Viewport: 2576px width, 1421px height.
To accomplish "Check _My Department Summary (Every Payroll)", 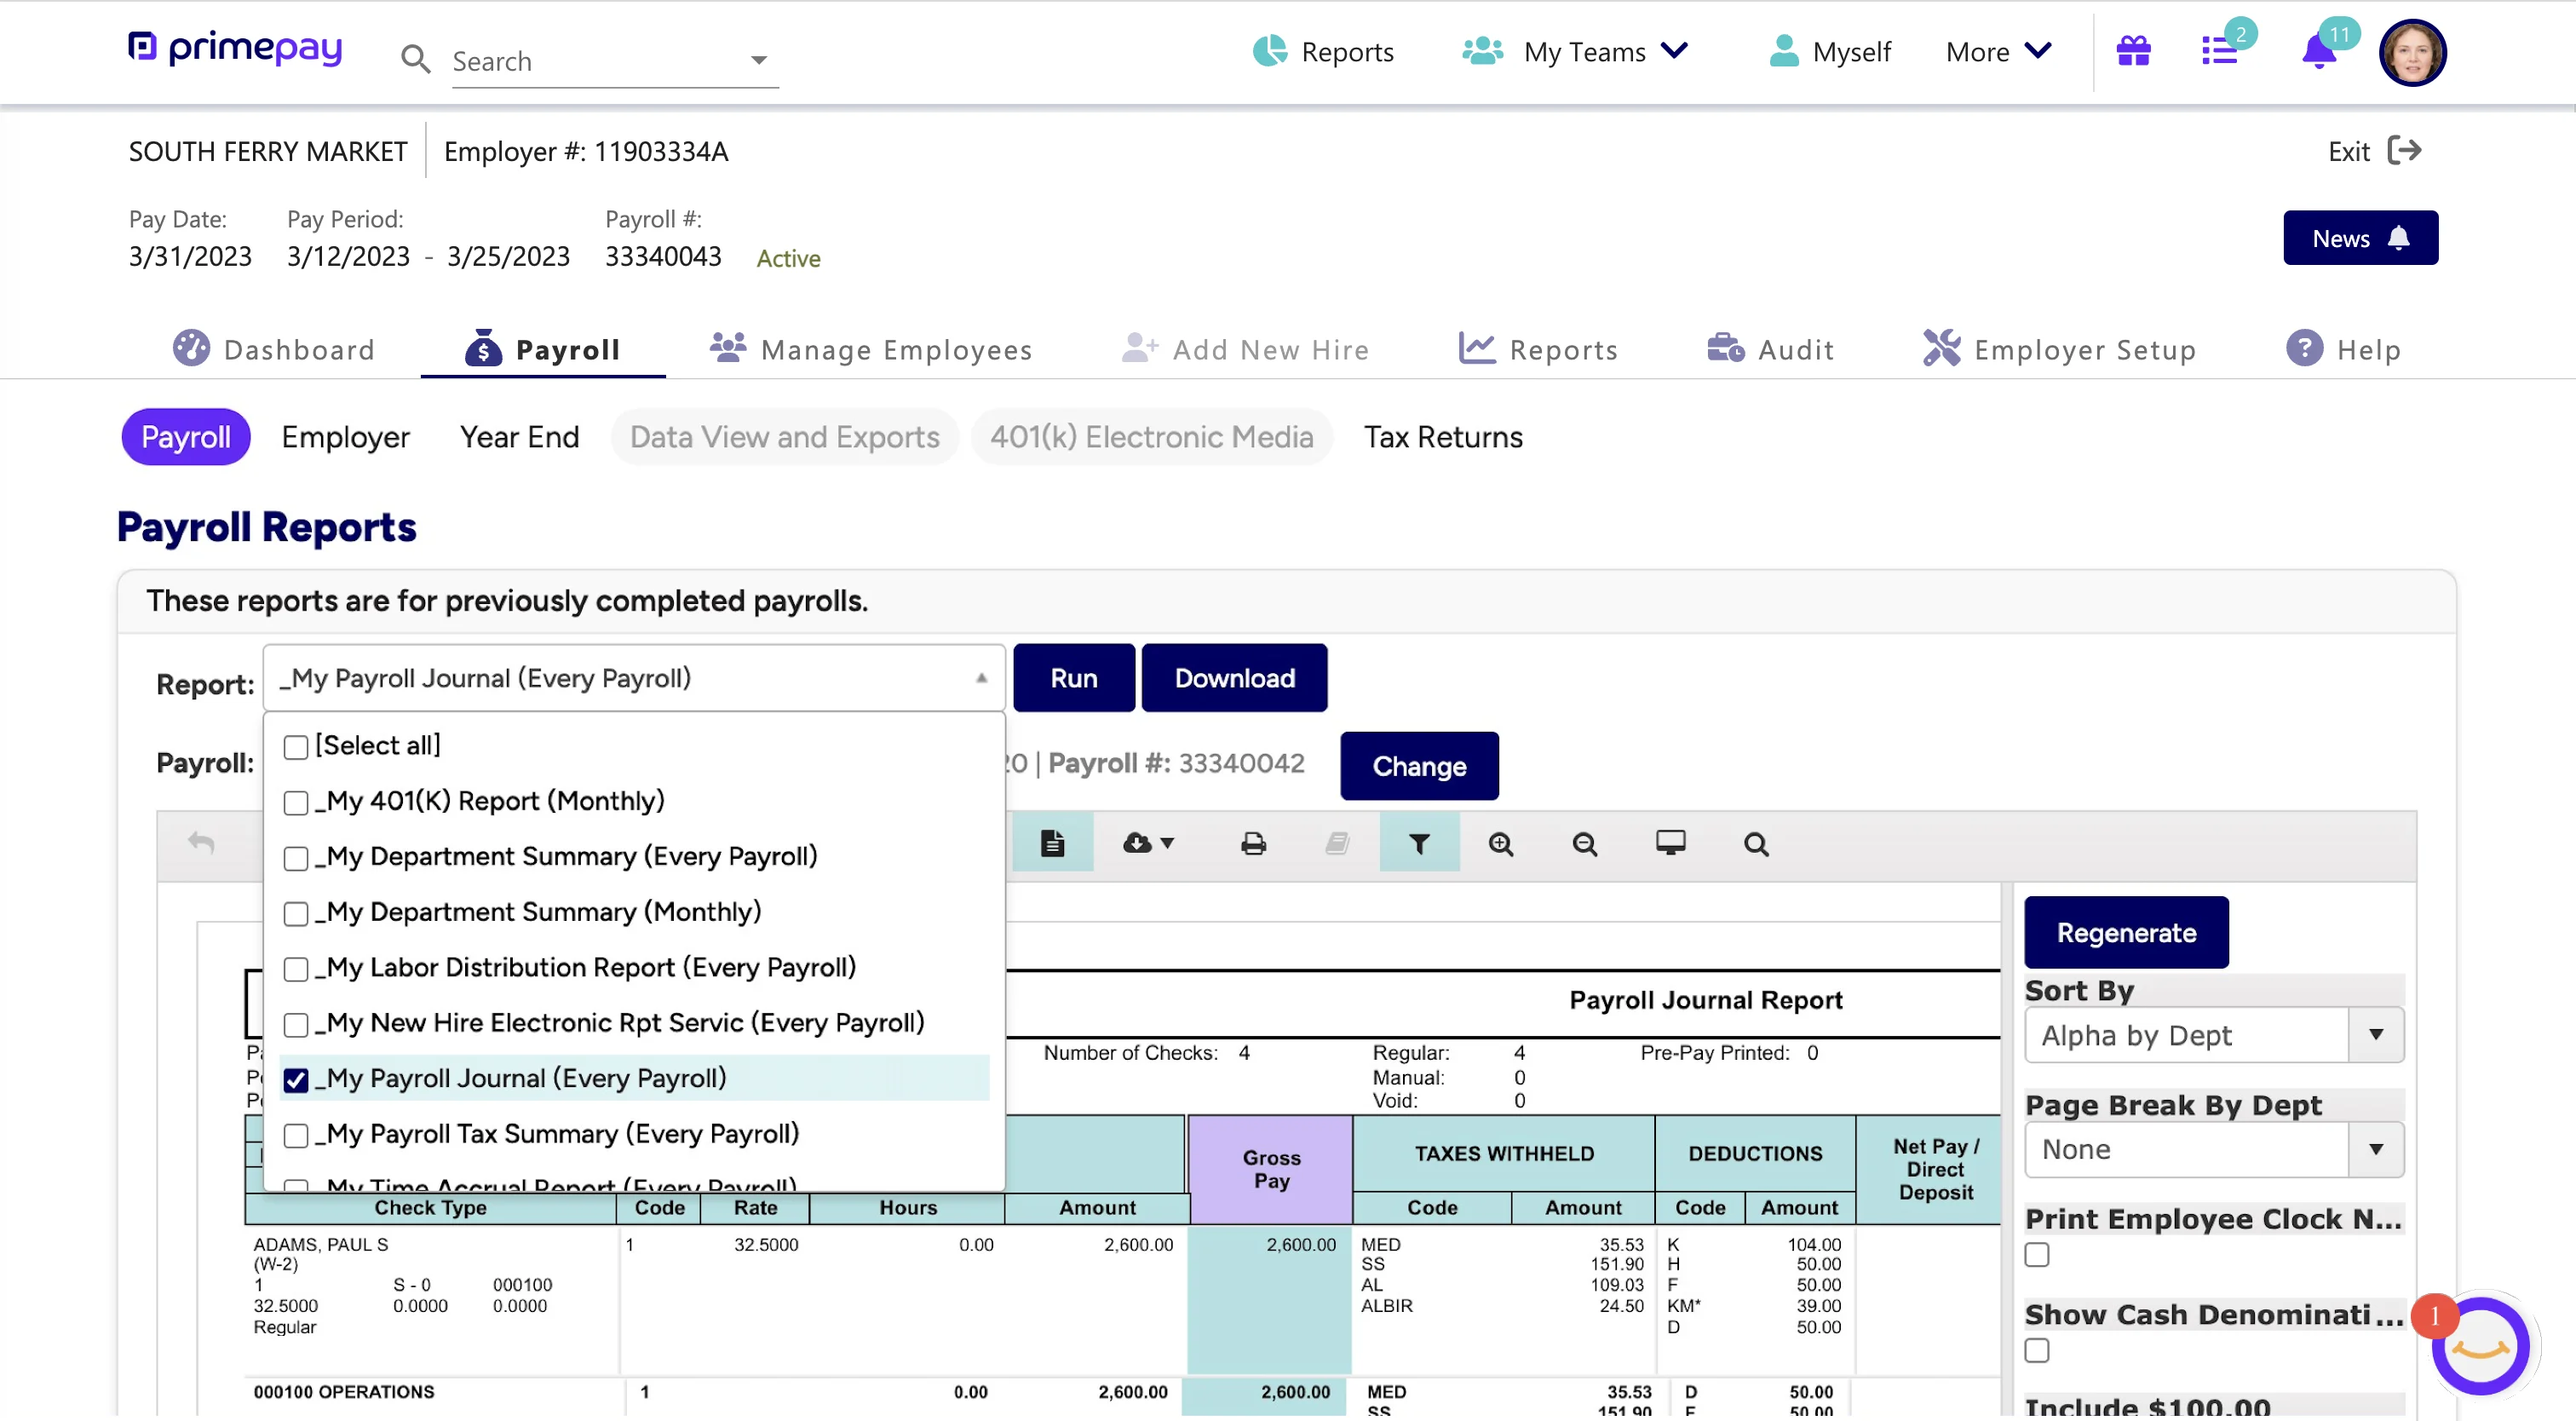I will pyautogui.click(x=296, y=858).
